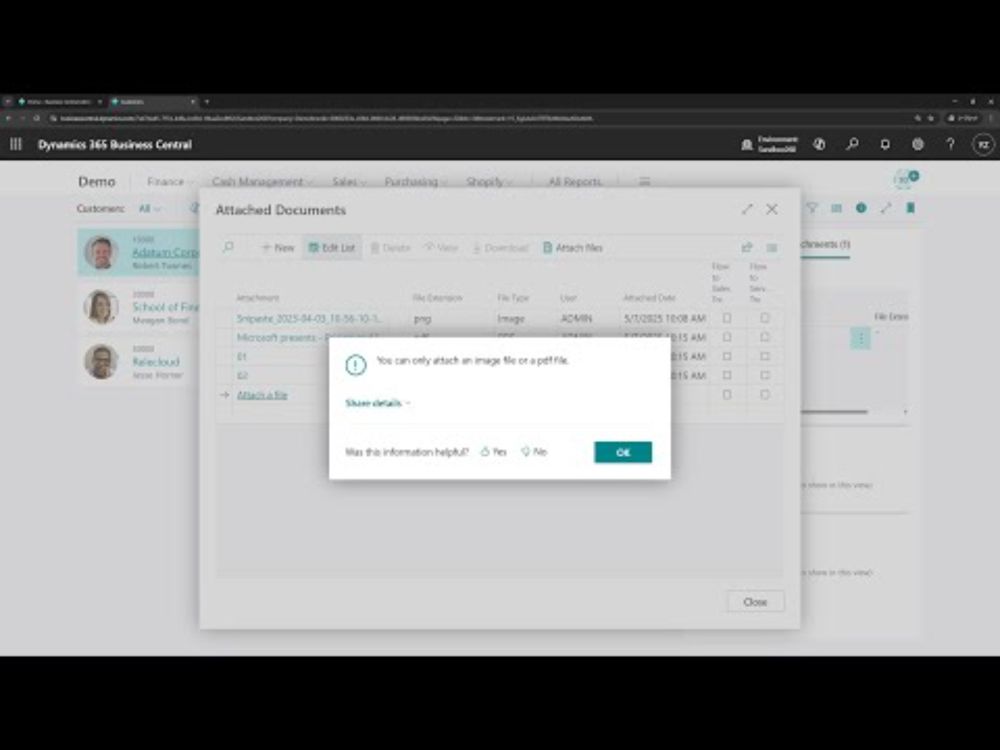
Task: Open the Snipaste attachment link
Action: [x=309, y=318]
